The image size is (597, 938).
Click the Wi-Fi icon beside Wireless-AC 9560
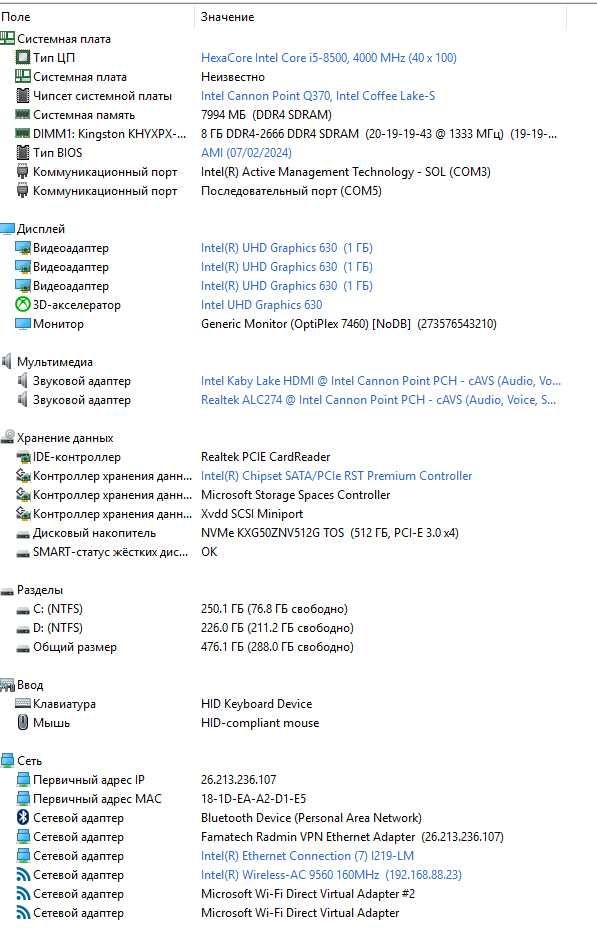click(x=23, y=875)
